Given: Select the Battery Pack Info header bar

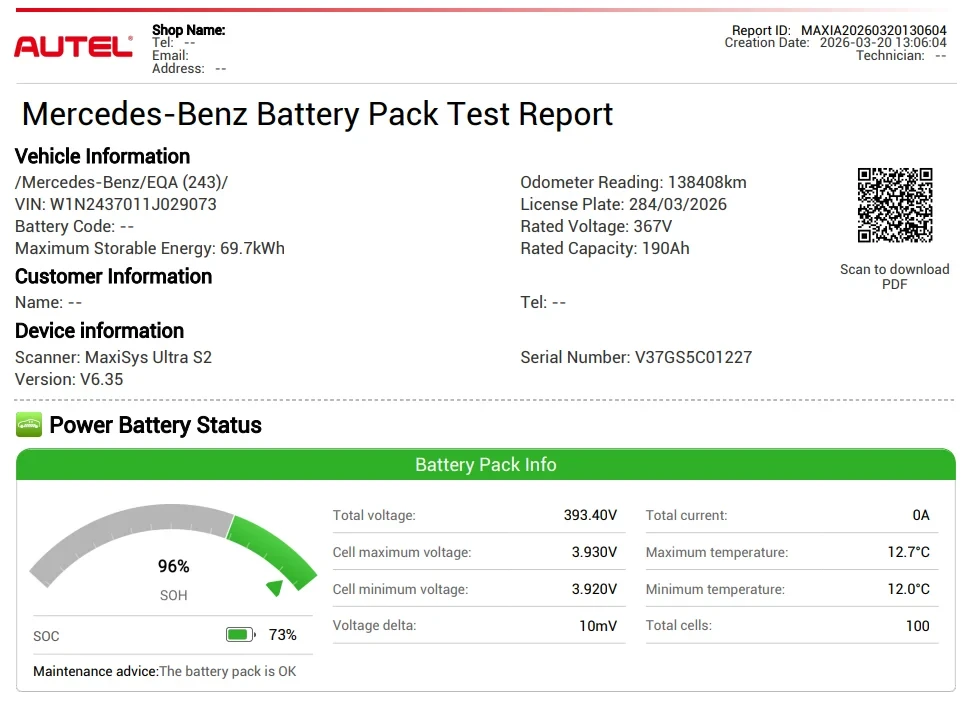Looking at the screenshot, I should pyautogui.click(x=486, y=465).
